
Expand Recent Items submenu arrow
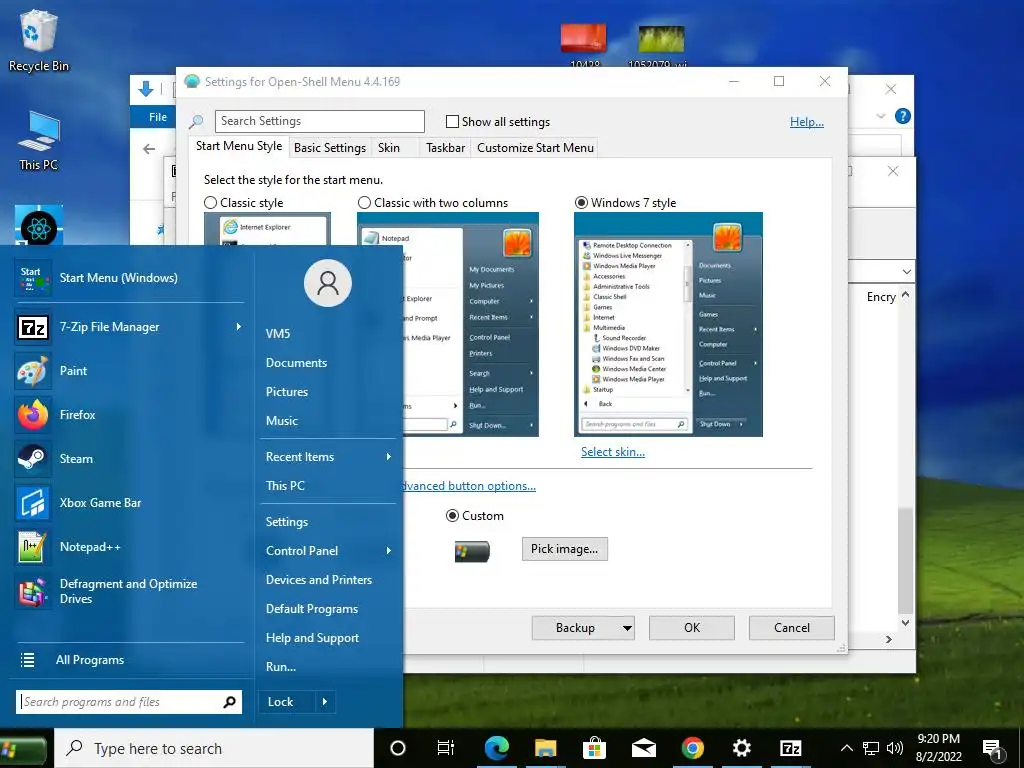click(389, 456)
